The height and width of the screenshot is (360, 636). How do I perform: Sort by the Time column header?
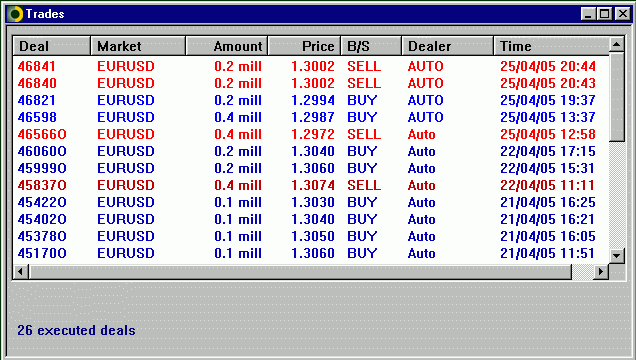552,46
